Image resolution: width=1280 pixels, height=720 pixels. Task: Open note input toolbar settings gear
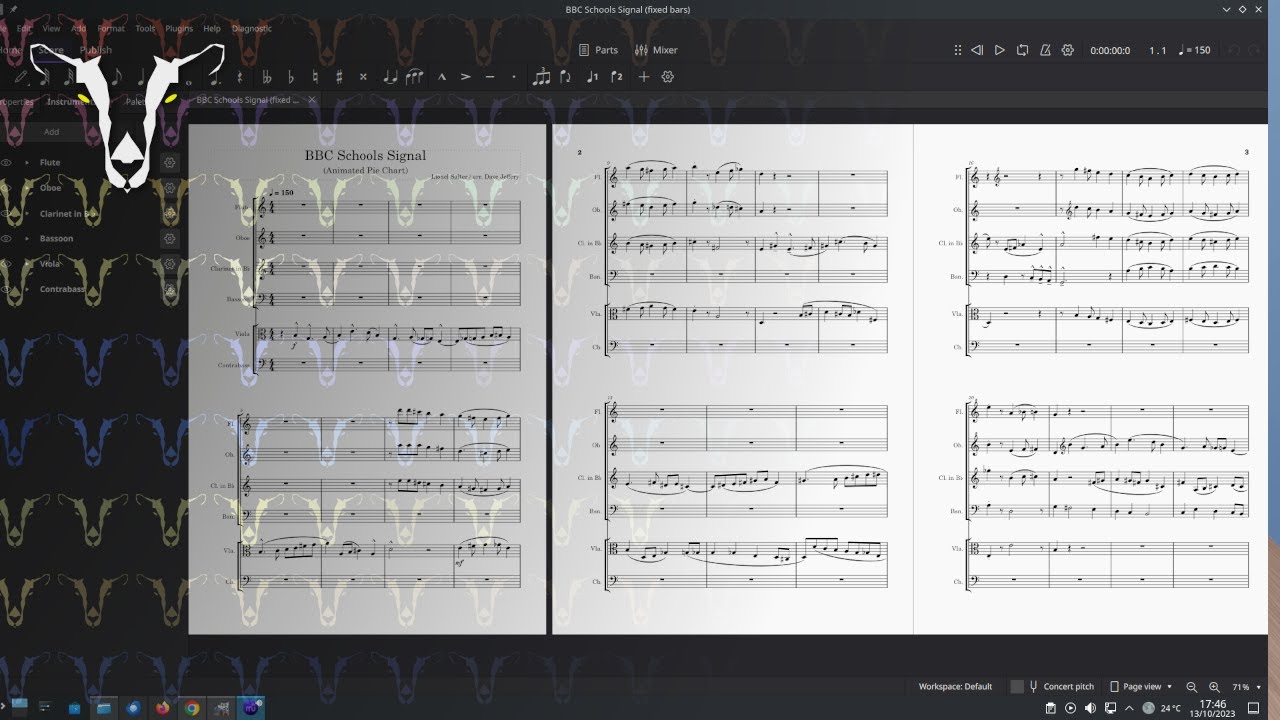668,77
